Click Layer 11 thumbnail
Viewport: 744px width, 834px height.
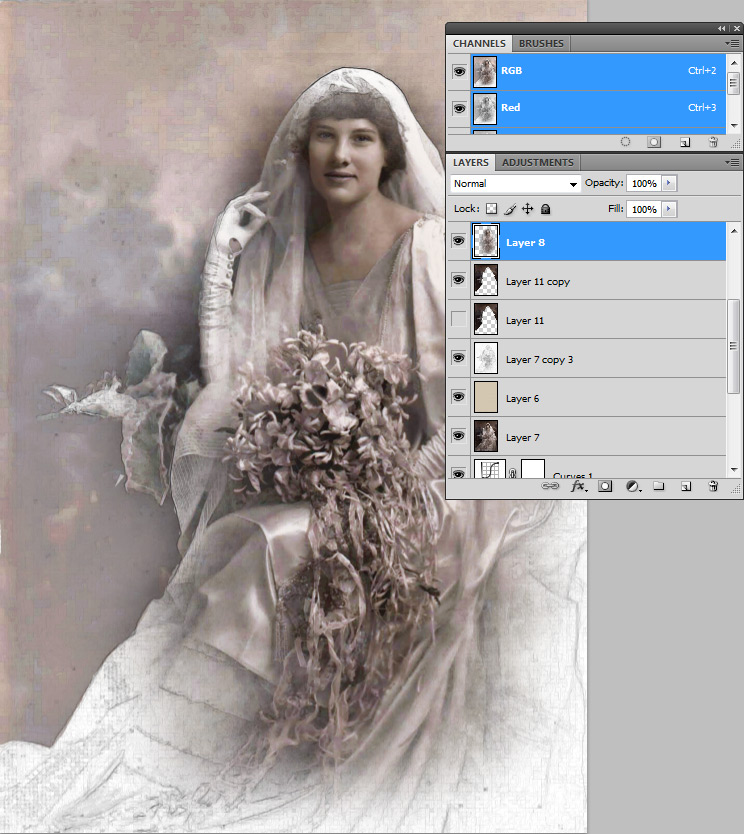(486, 319)
